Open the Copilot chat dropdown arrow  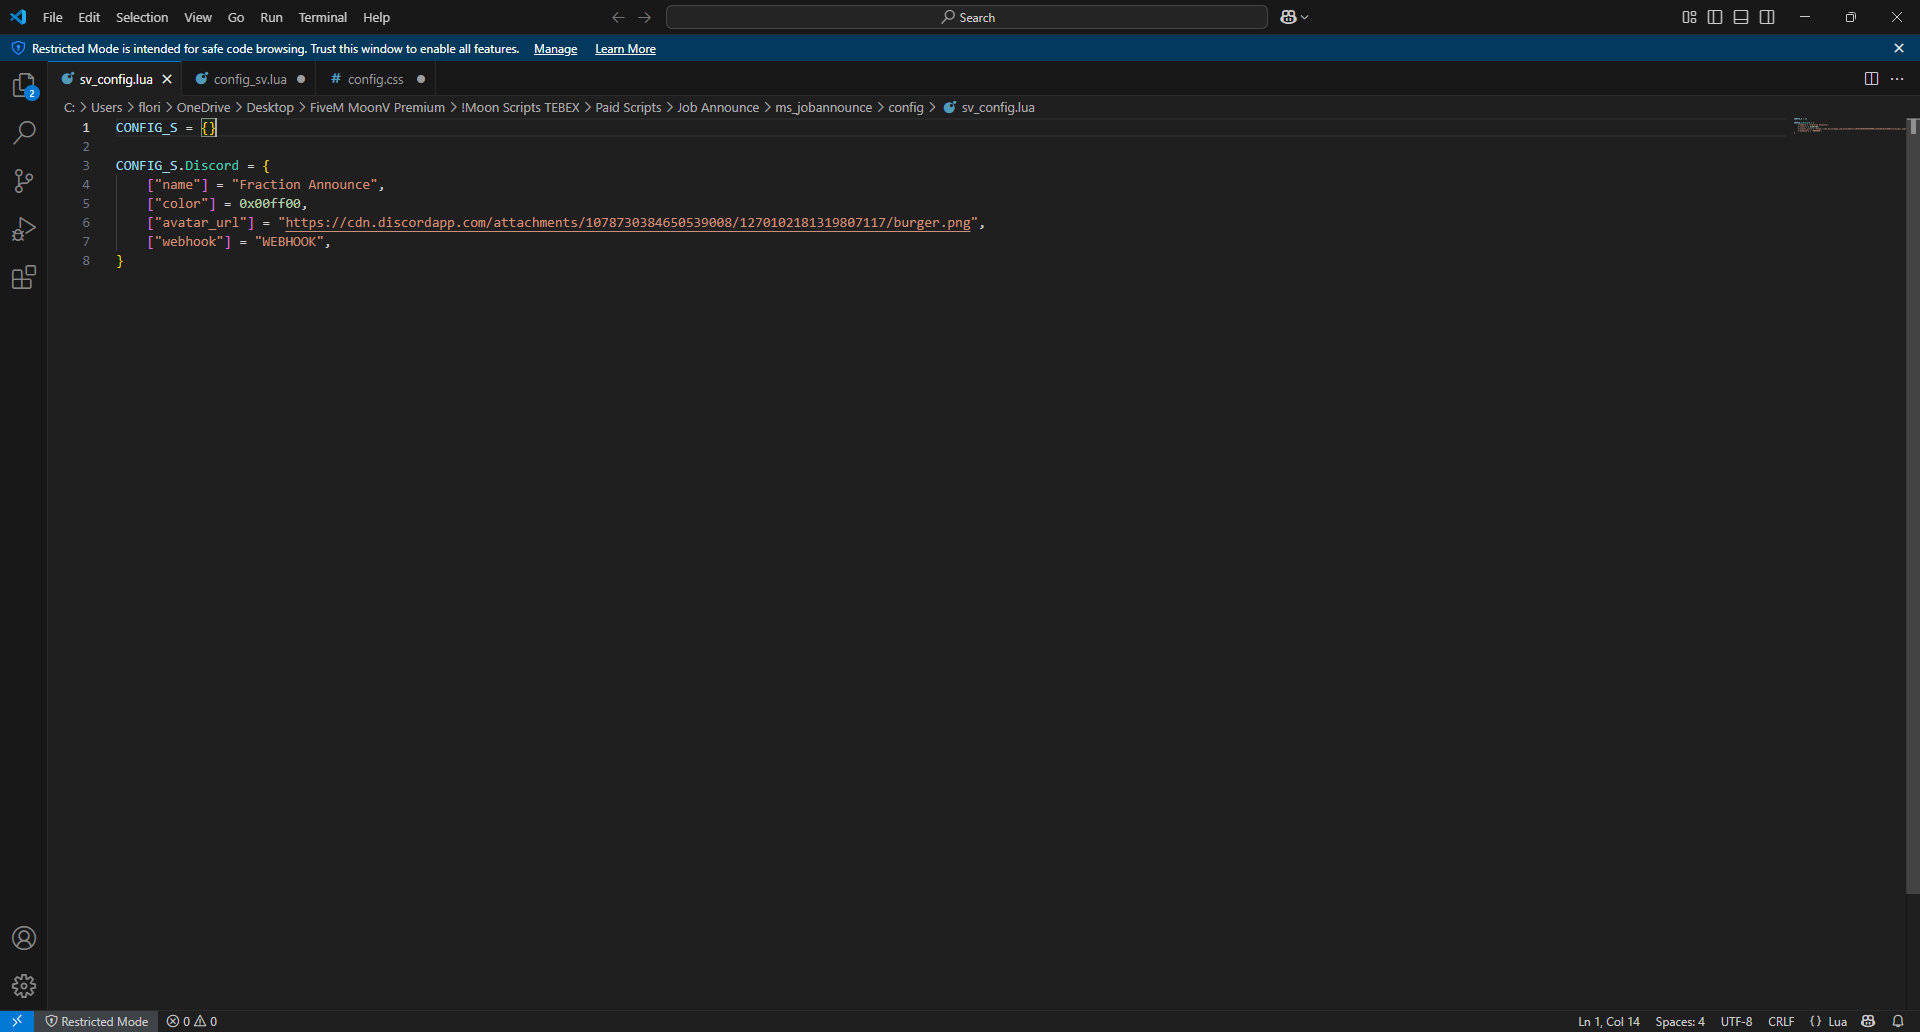tap(1305, 17)
